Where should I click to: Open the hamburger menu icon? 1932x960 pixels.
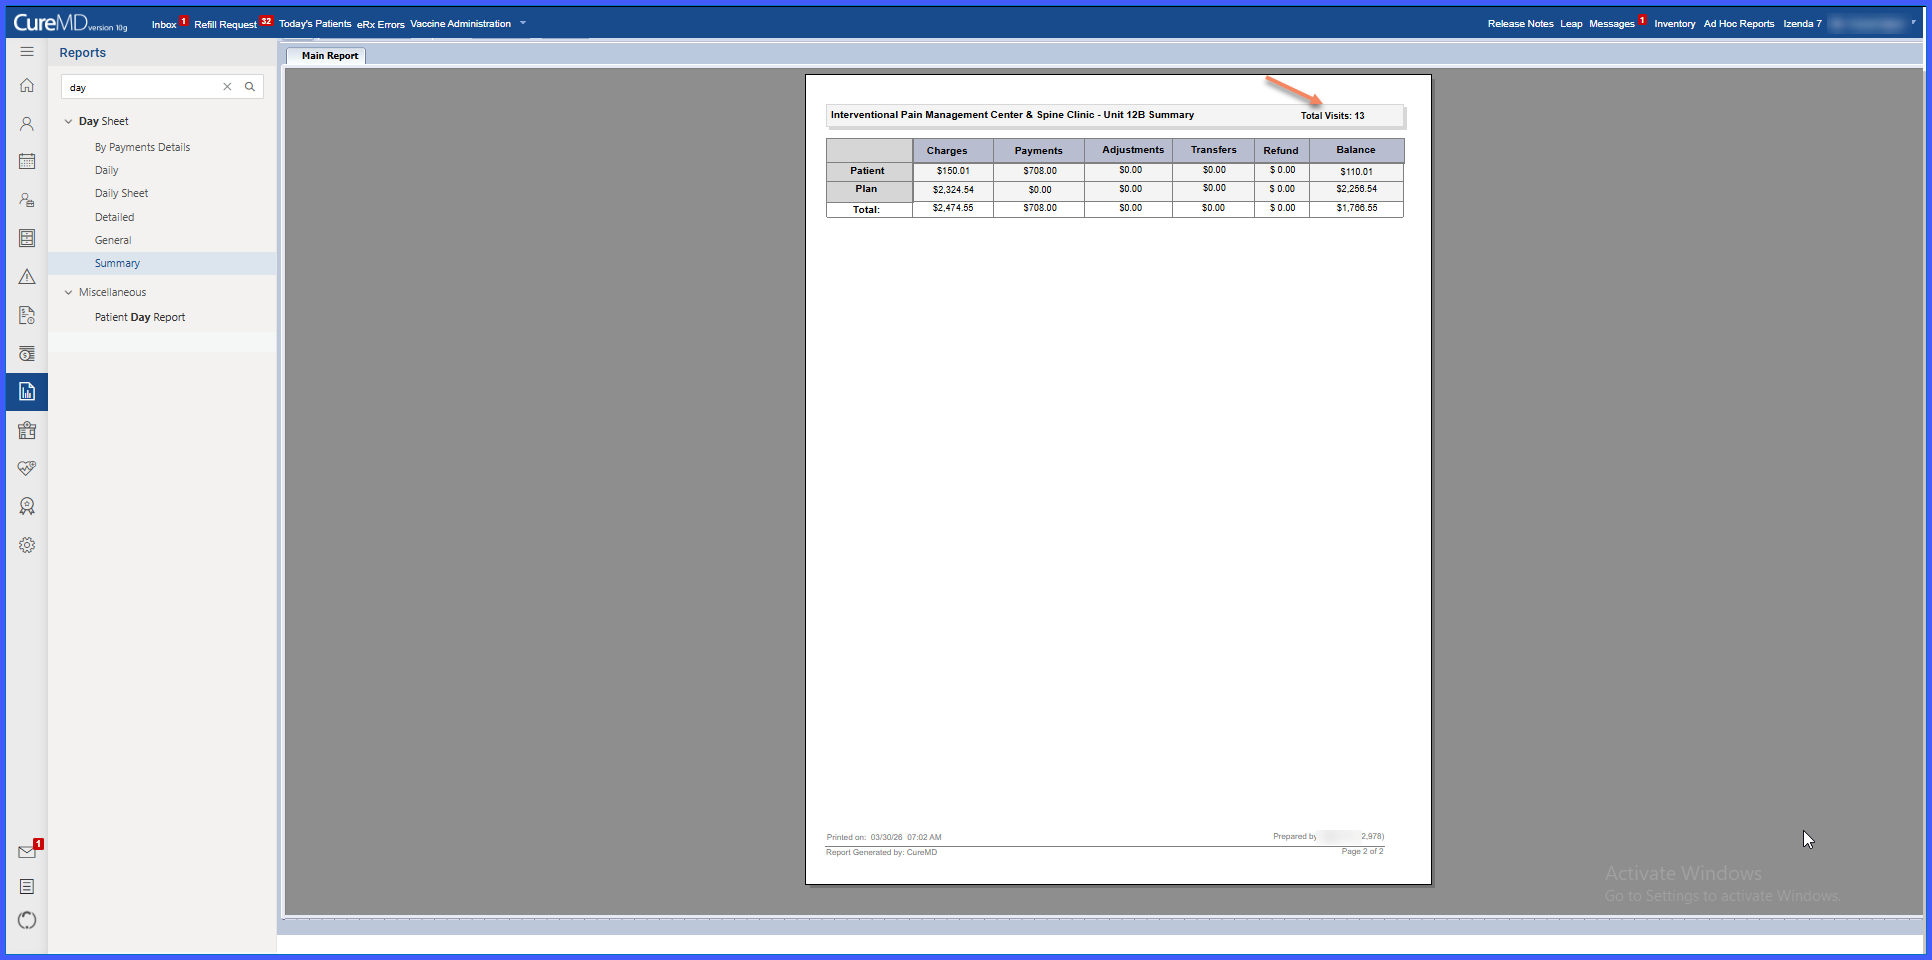pyautogui.click(x=27, y=52)
